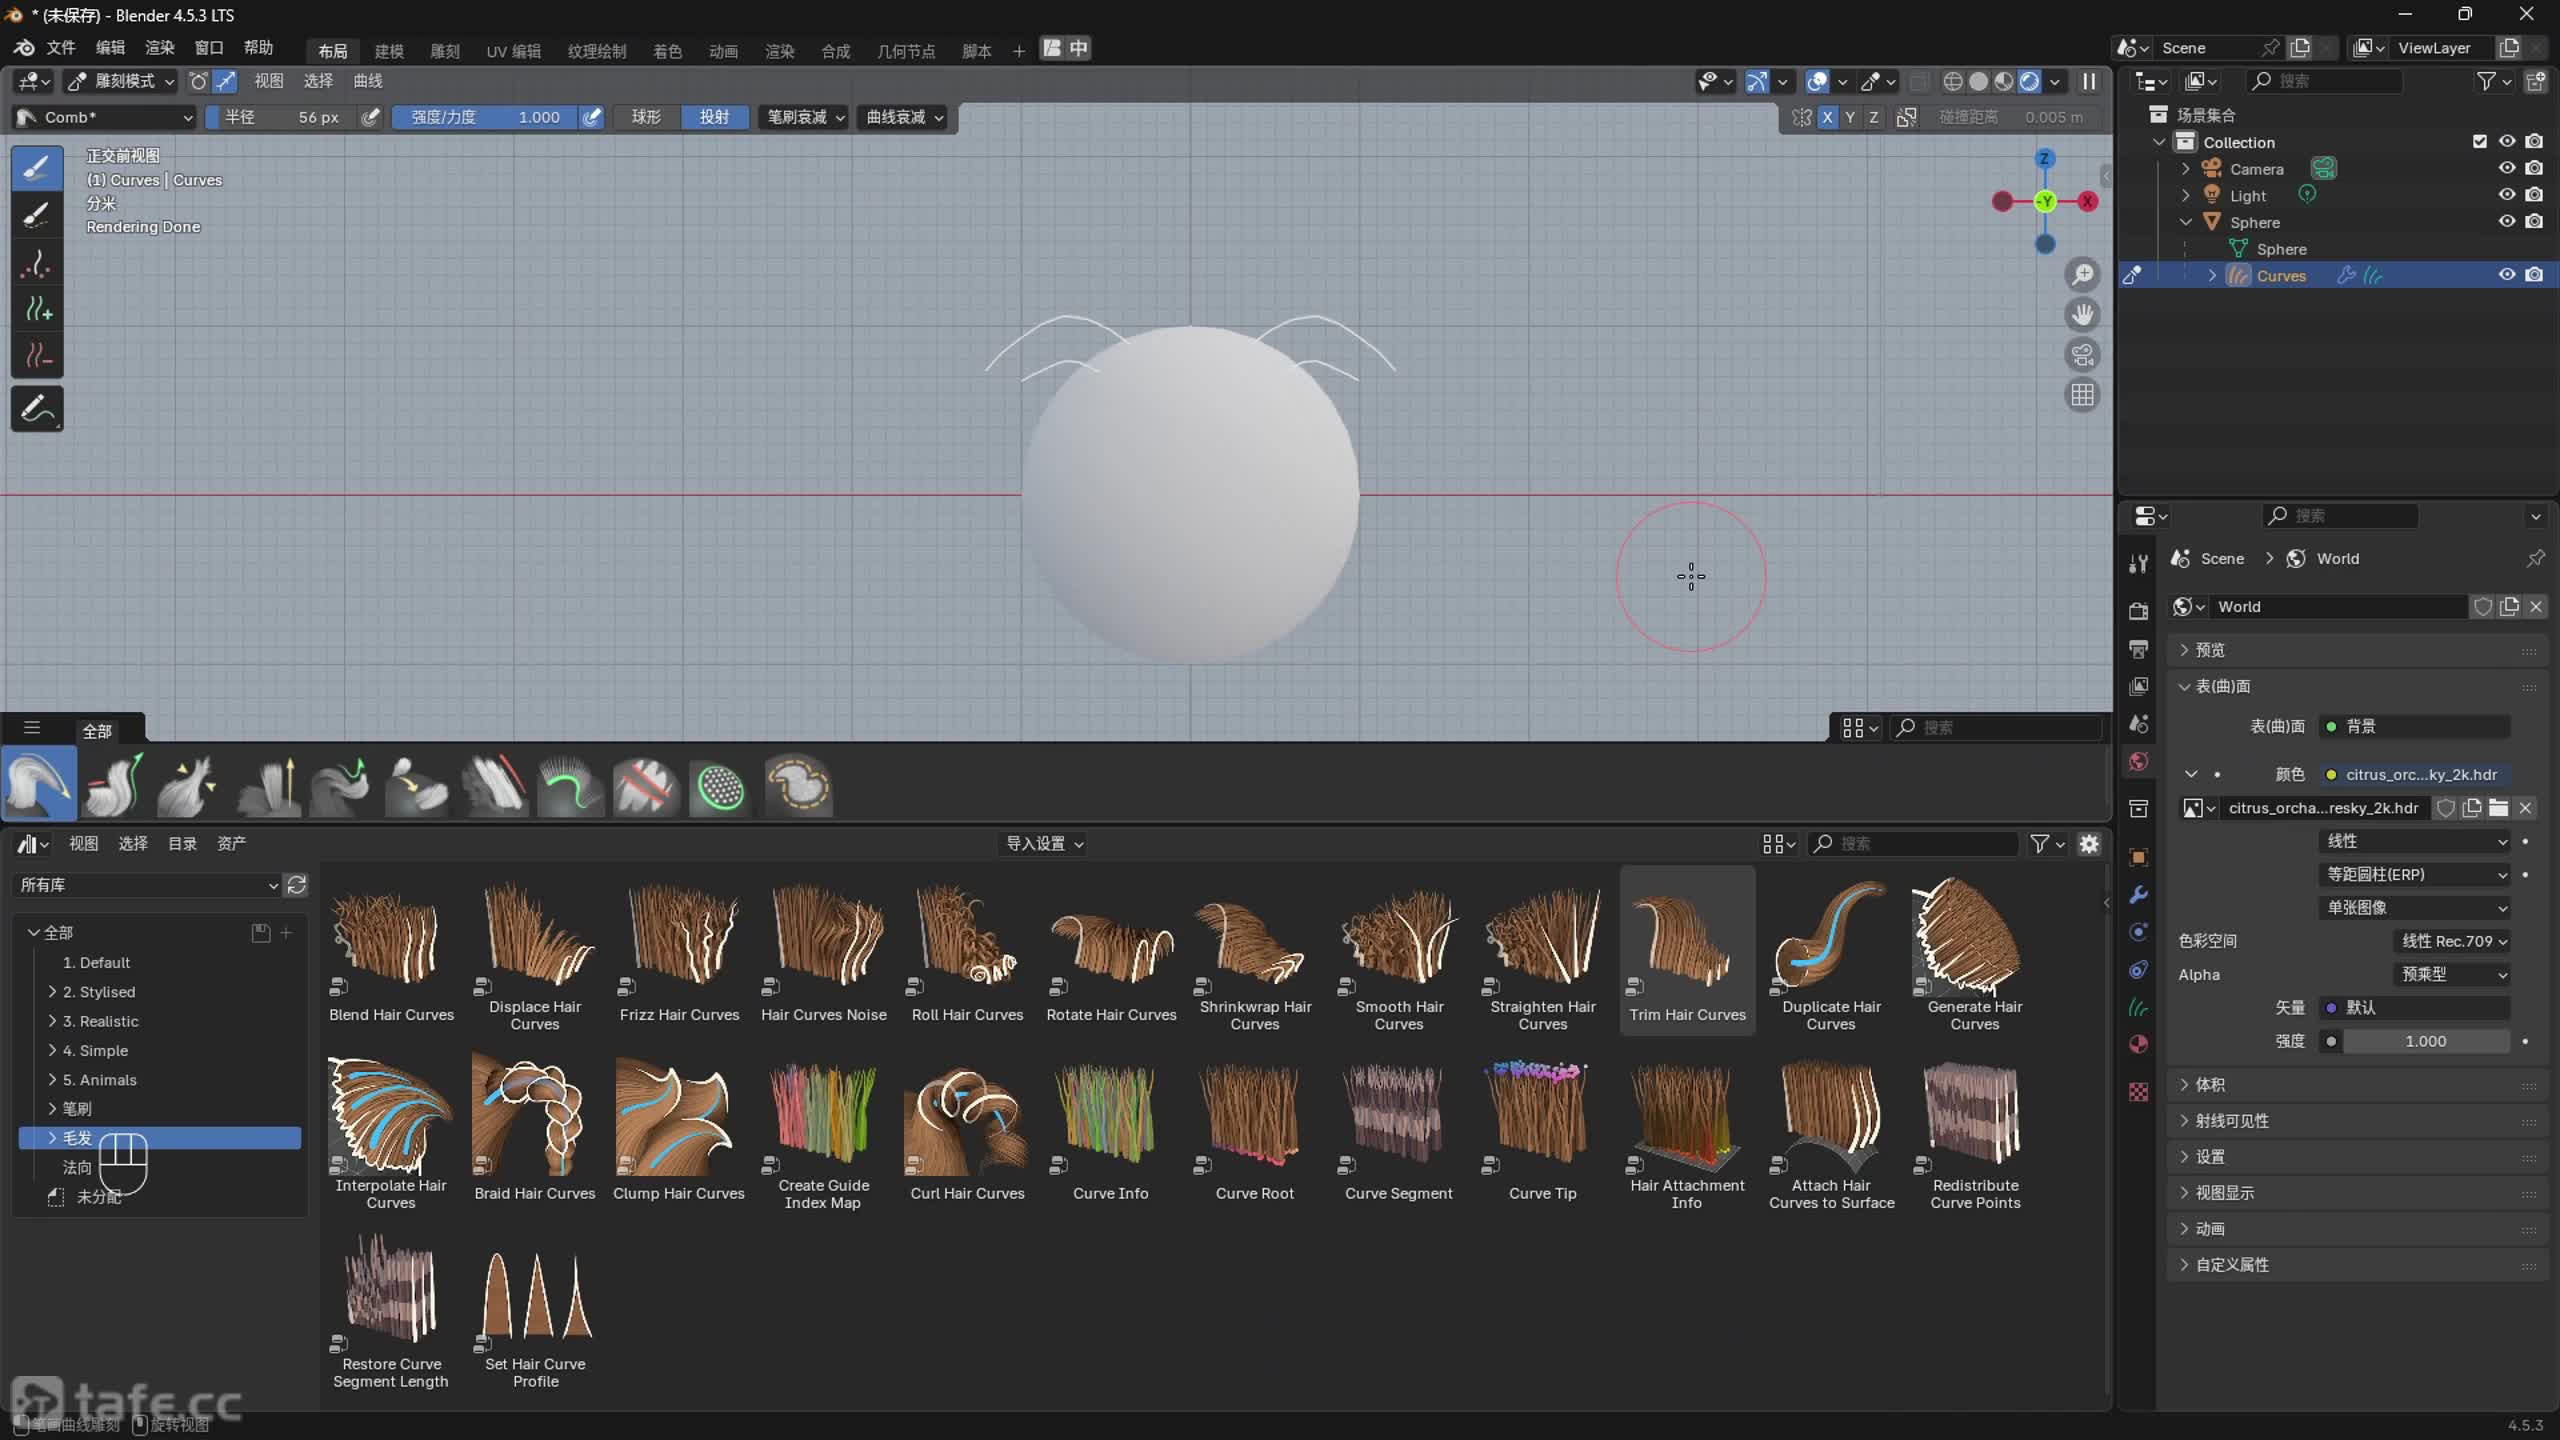This screenshot has height=1440, width=2560.
Task: Hide the Camera object in outliner
Action: [2506, 169]
